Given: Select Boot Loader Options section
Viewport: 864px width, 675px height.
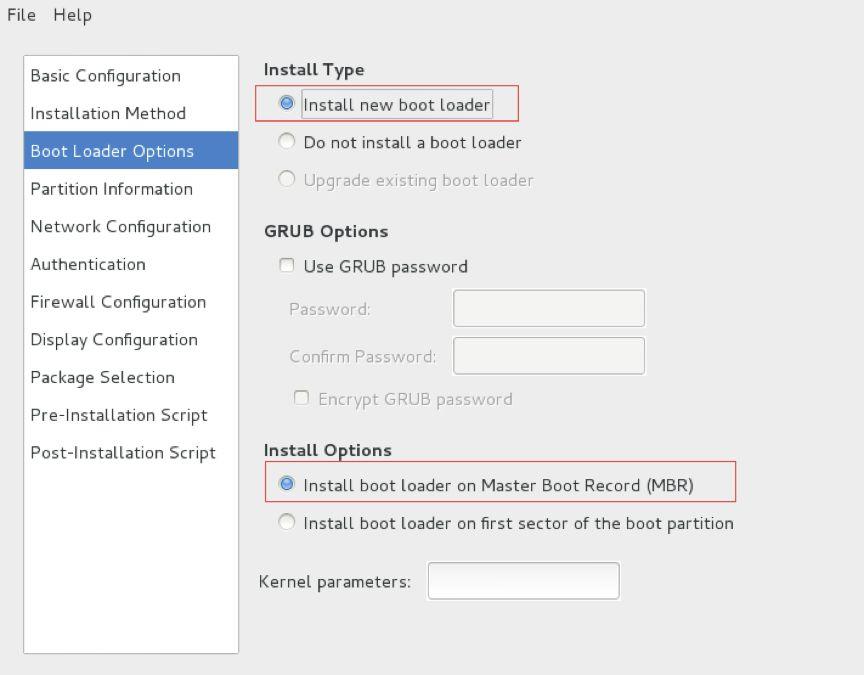Looking at the screenshot, I should [112, 151].
